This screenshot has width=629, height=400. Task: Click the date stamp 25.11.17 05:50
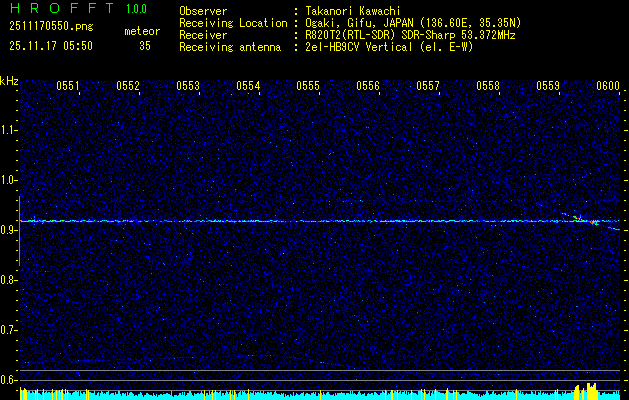click(51, 46)
